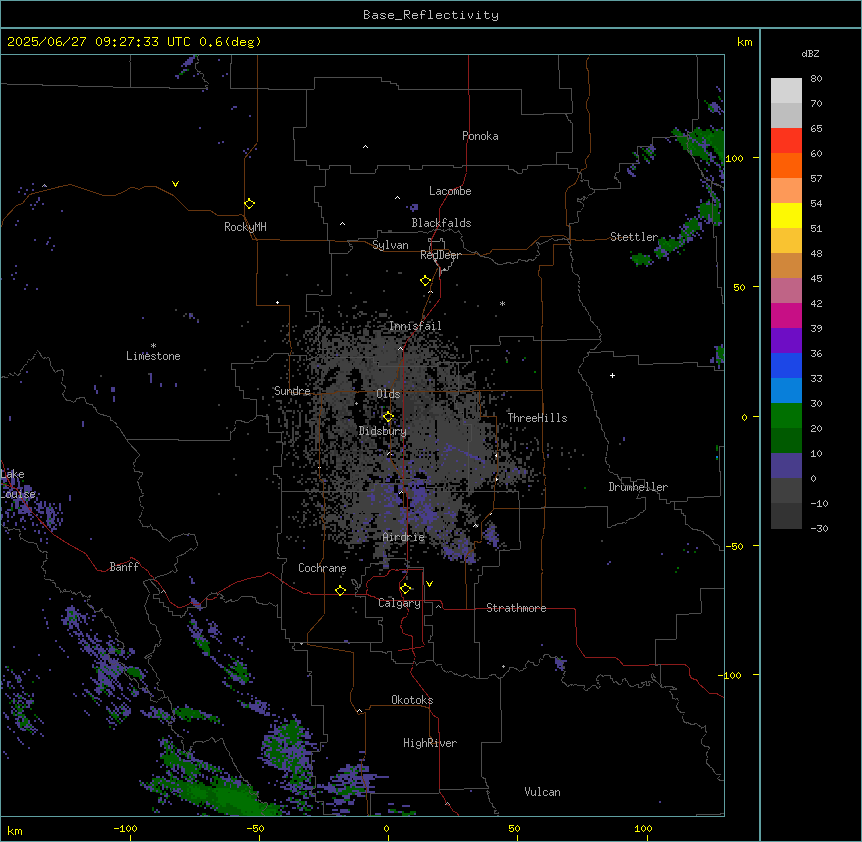Click the Strathmore label
862x842 pixels.
[516, 608]
